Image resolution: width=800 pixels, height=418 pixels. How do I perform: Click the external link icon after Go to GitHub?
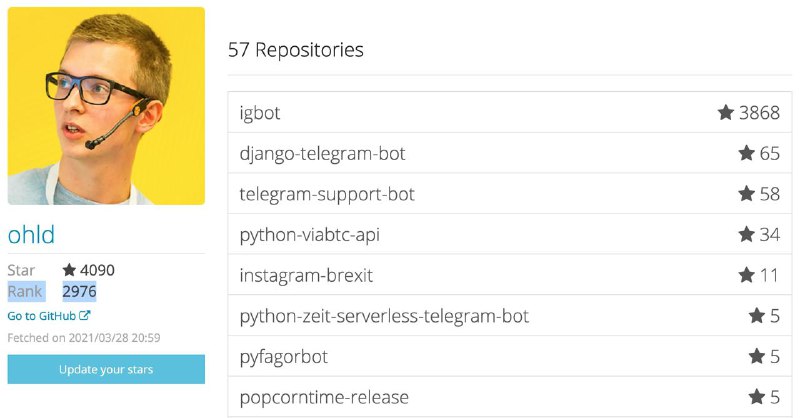pos(85,315)
